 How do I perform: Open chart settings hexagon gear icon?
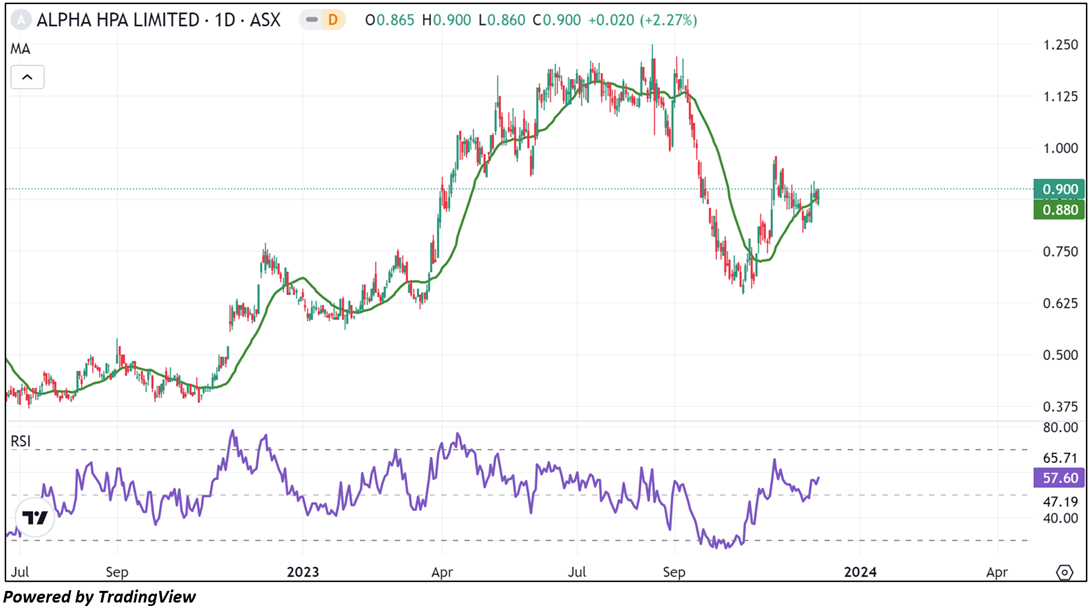pyautogui.click(x=1064, y=573)
